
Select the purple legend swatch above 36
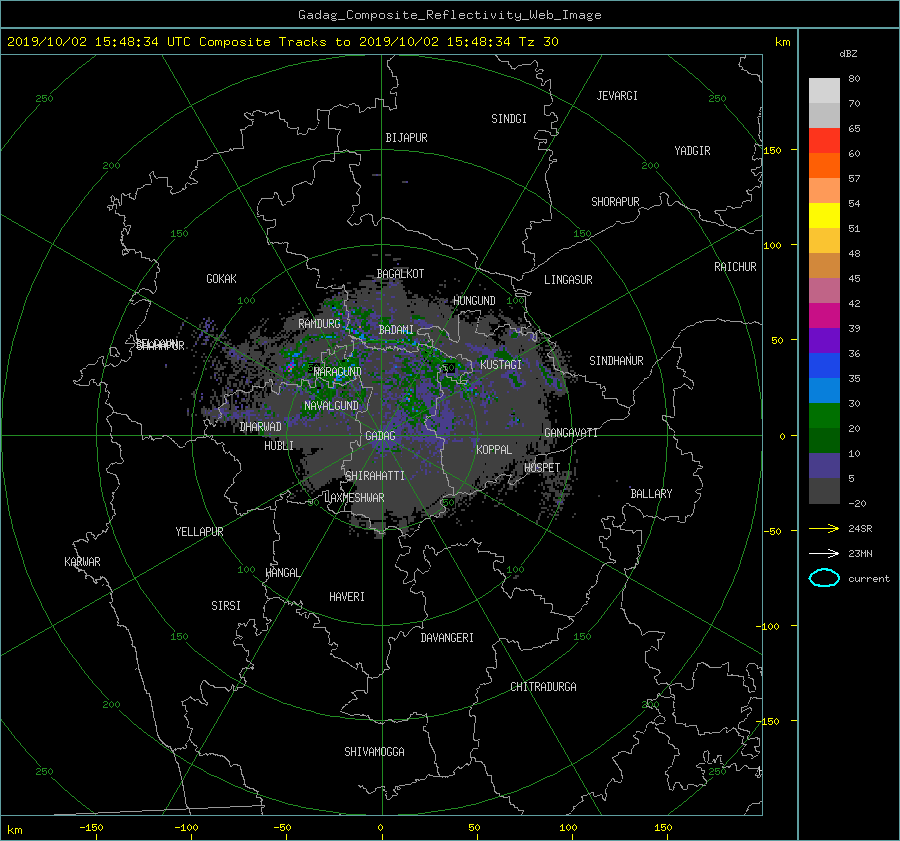click(824, 341)
